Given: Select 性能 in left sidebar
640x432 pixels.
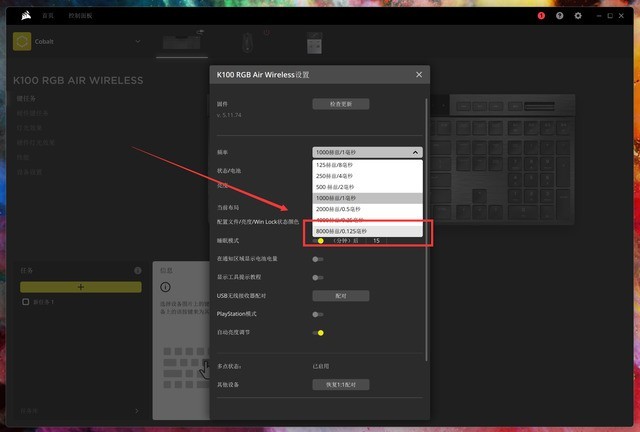Looking at the screenshot, I should coord(23,157).
